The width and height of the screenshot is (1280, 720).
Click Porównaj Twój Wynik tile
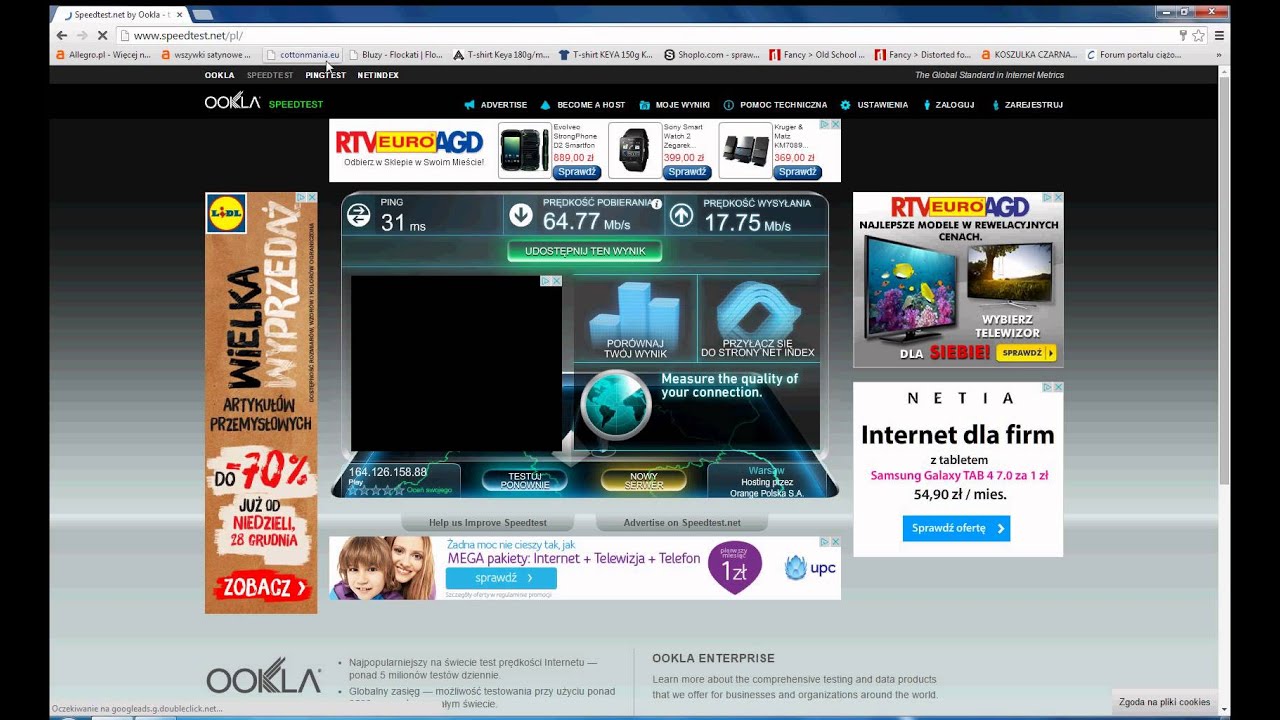(636, 320)
